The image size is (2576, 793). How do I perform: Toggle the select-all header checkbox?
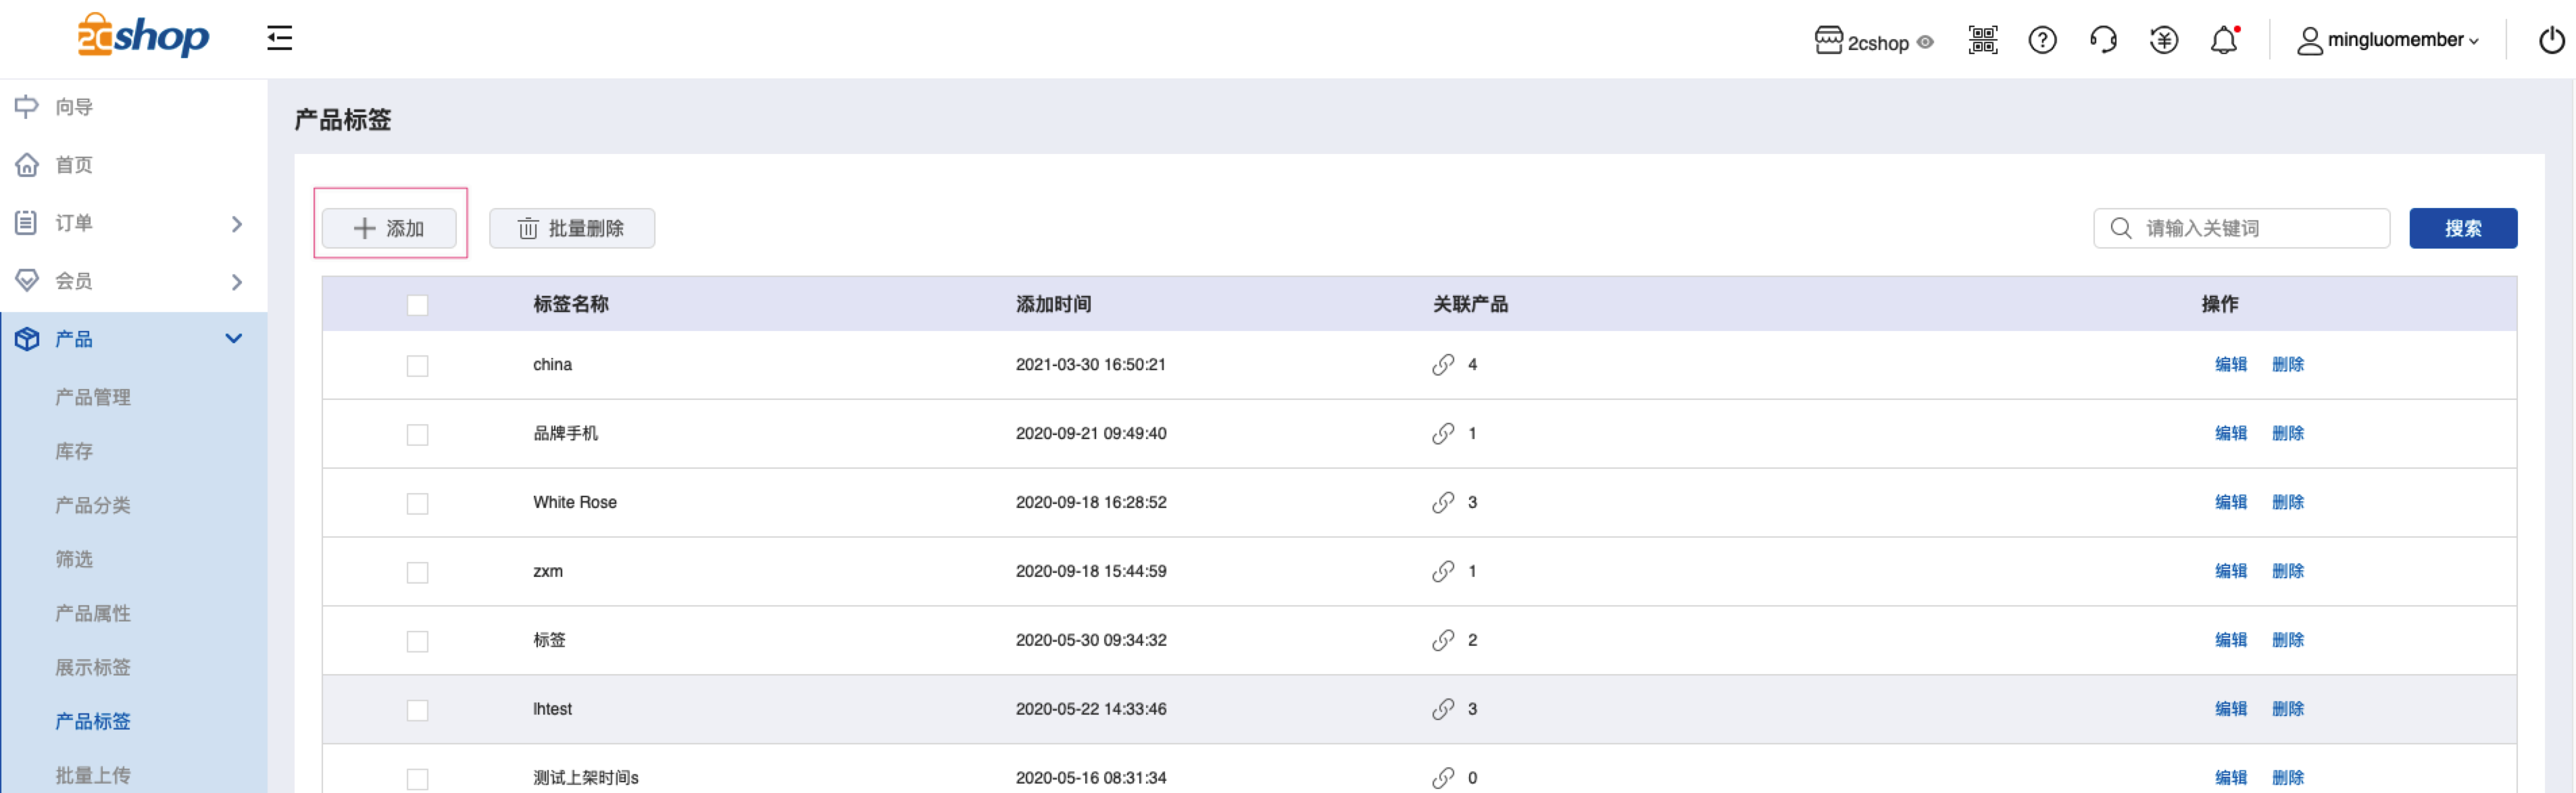point(418,305)
